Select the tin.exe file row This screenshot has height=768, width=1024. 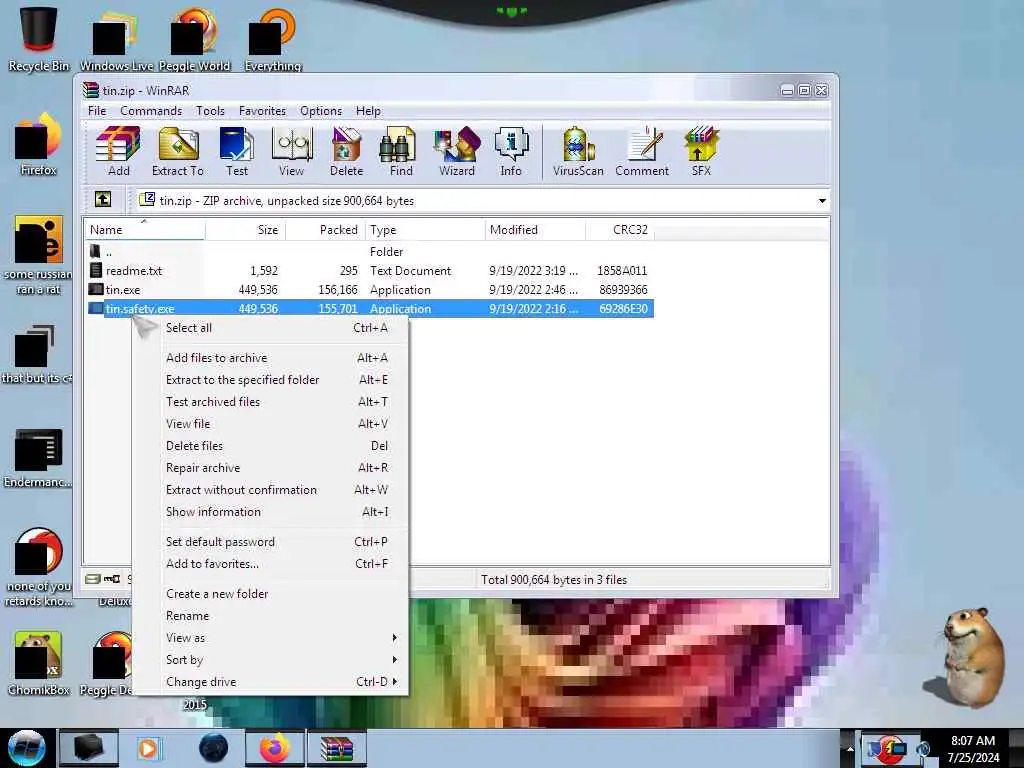[x=370, y=289]
